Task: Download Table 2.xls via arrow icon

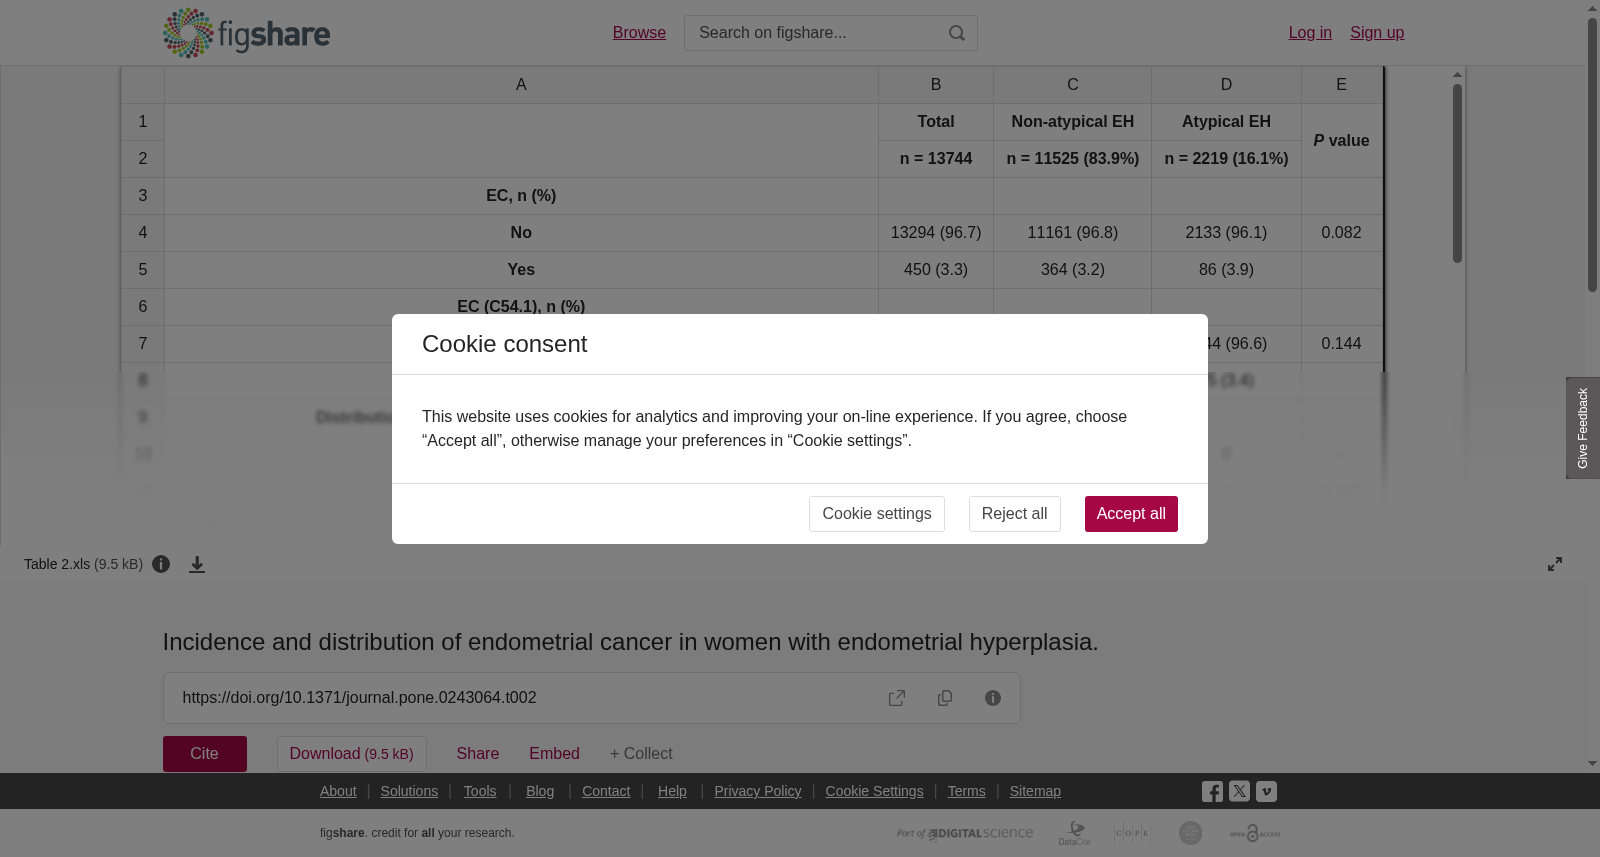Action: 197,565
